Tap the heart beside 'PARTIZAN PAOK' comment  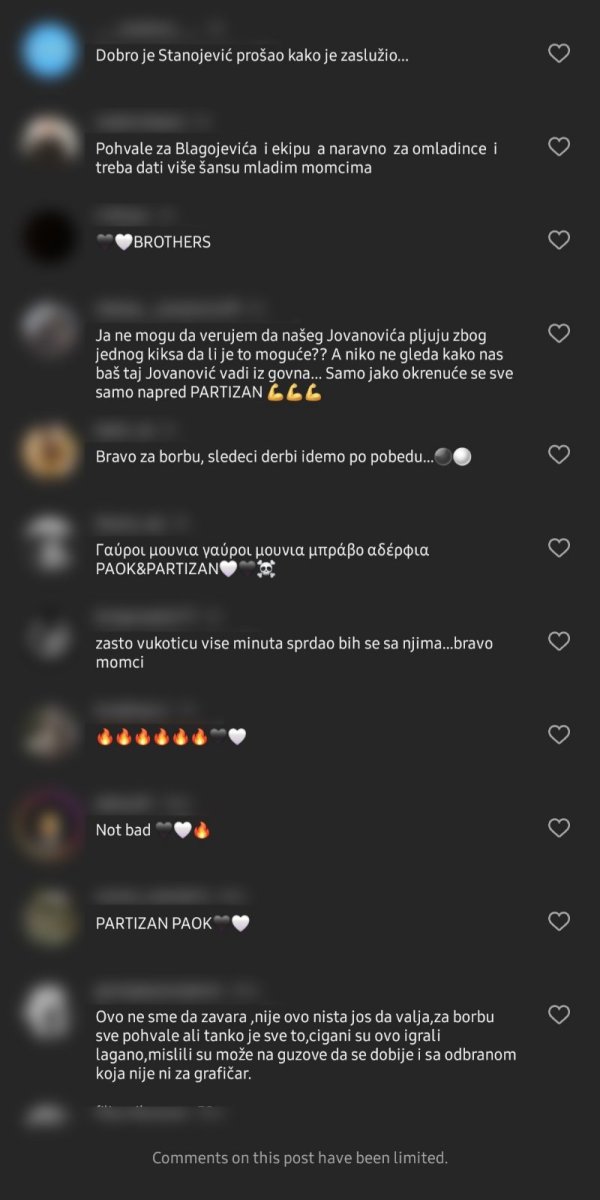pyautogui.click(x=559, y=921)
